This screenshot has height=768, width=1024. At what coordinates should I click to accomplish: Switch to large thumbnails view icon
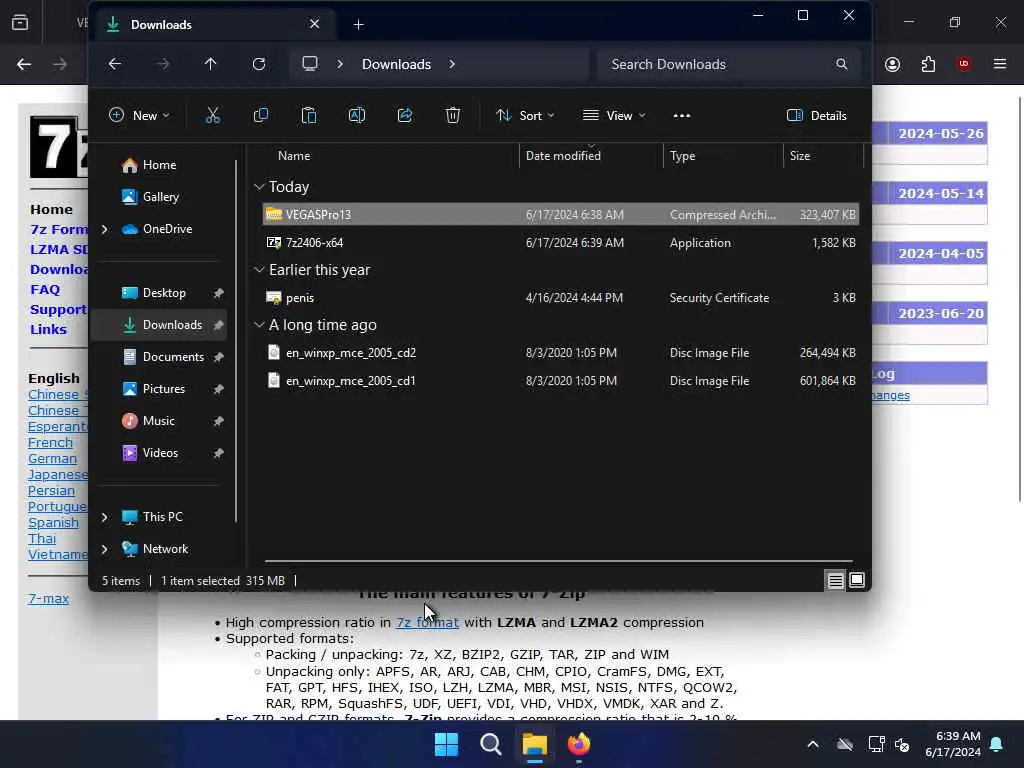coord(857,580)
